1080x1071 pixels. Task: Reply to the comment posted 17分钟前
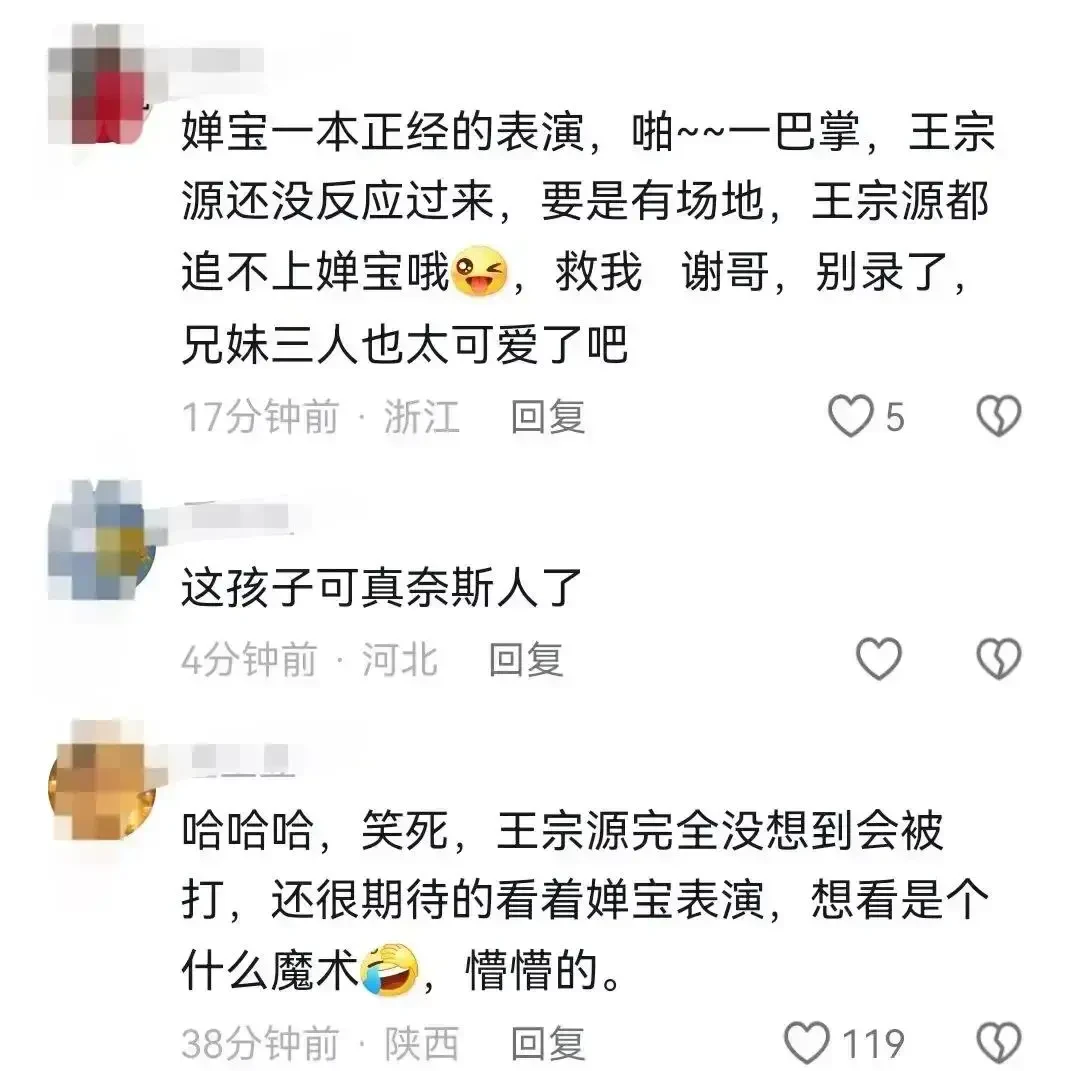pos(548,417)
